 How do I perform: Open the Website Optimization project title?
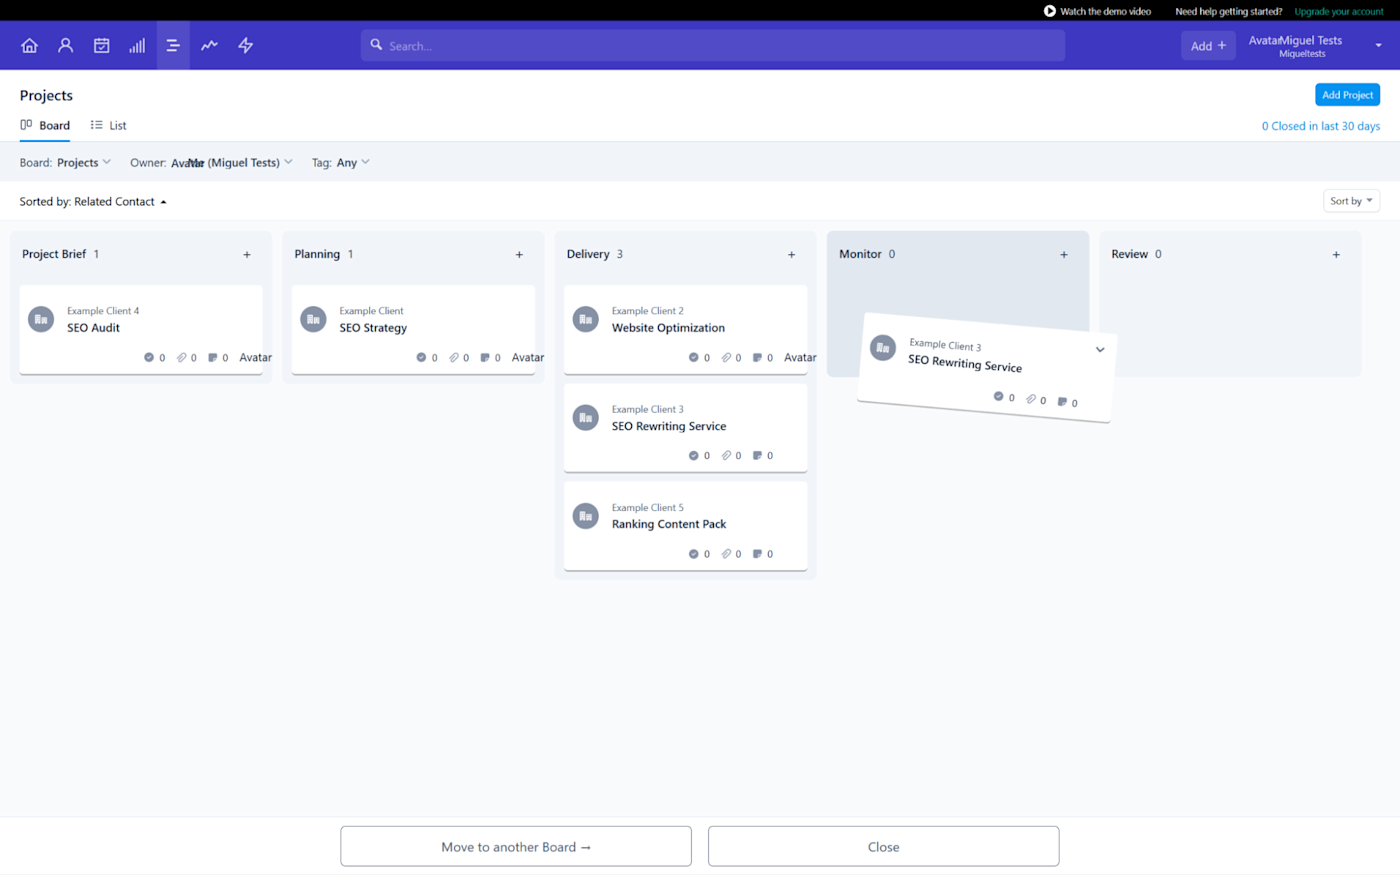point(668,328)
